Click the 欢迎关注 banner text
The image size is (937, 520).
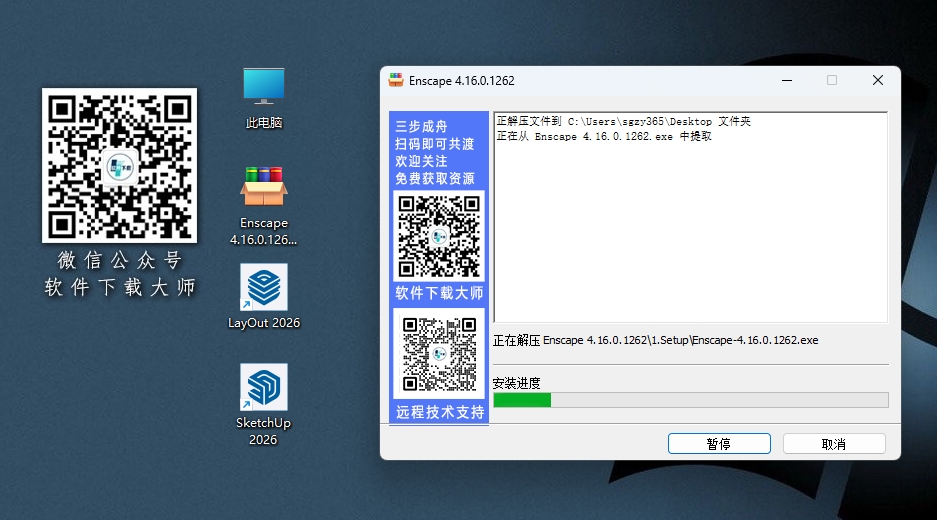point(421,161)
